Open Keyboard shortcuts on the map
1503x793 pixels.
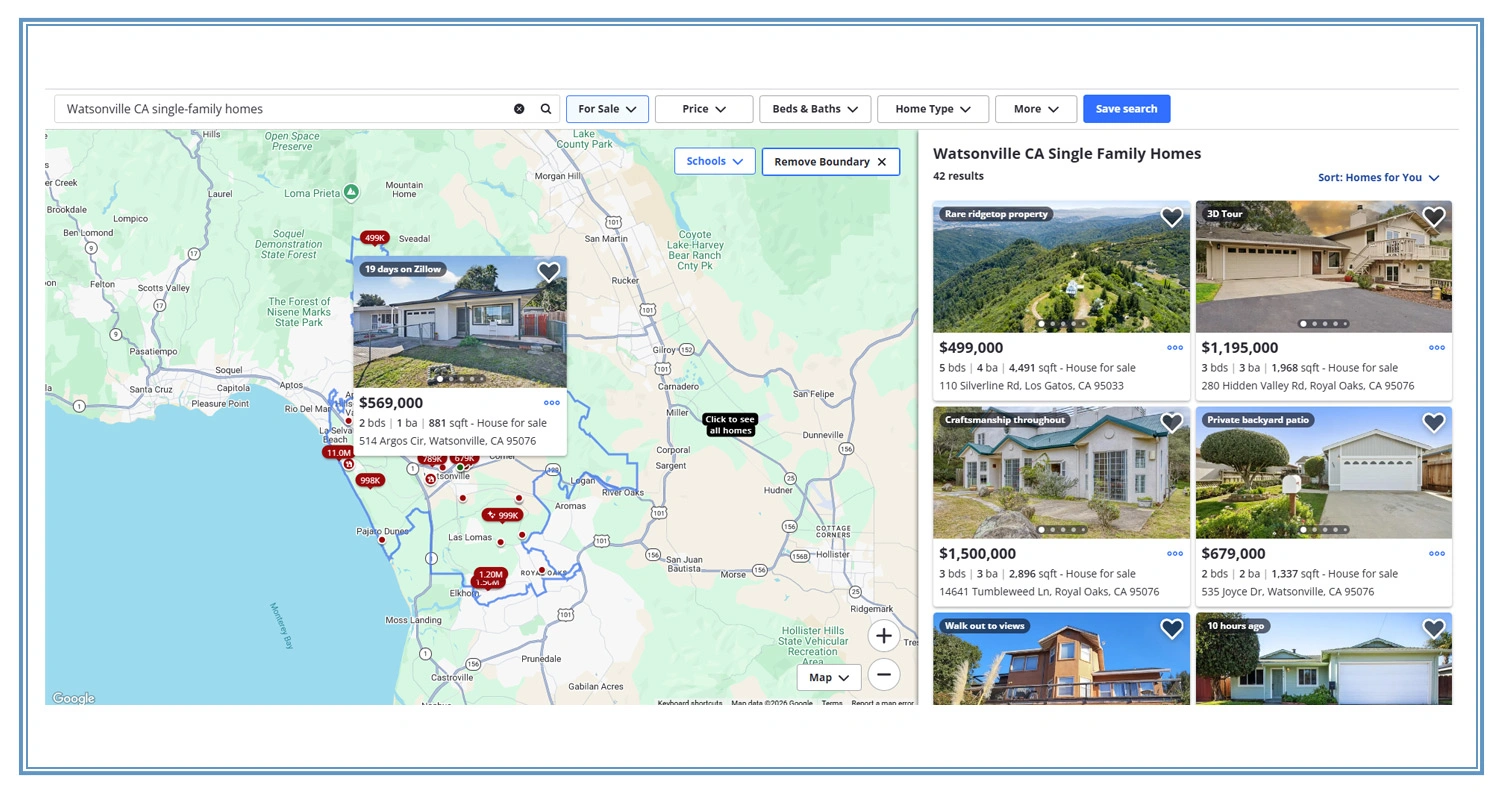690,703
